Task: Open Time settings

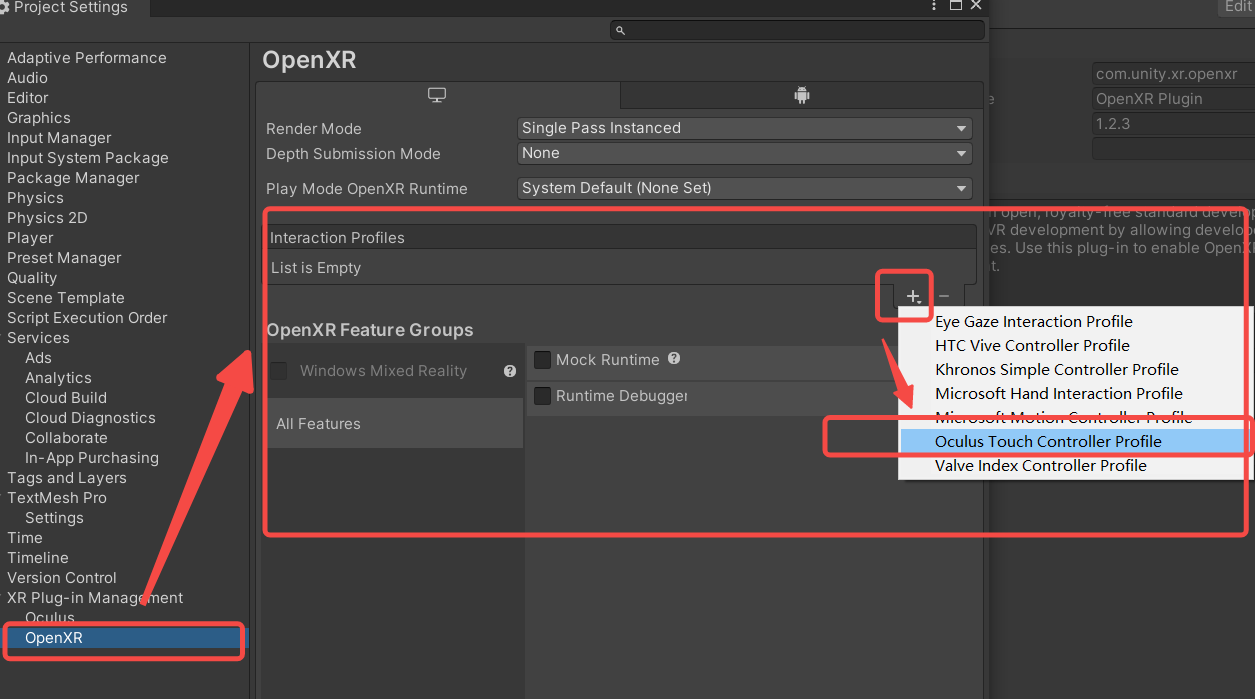Action: pyautogui.click(x=25, y=538)
